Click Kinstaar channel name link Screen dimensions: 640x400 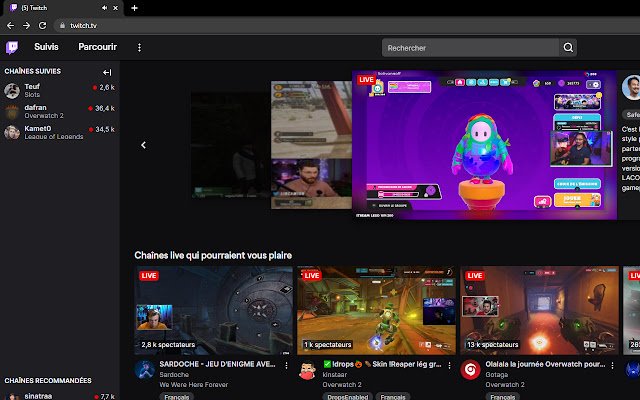[x=334, y=375]
